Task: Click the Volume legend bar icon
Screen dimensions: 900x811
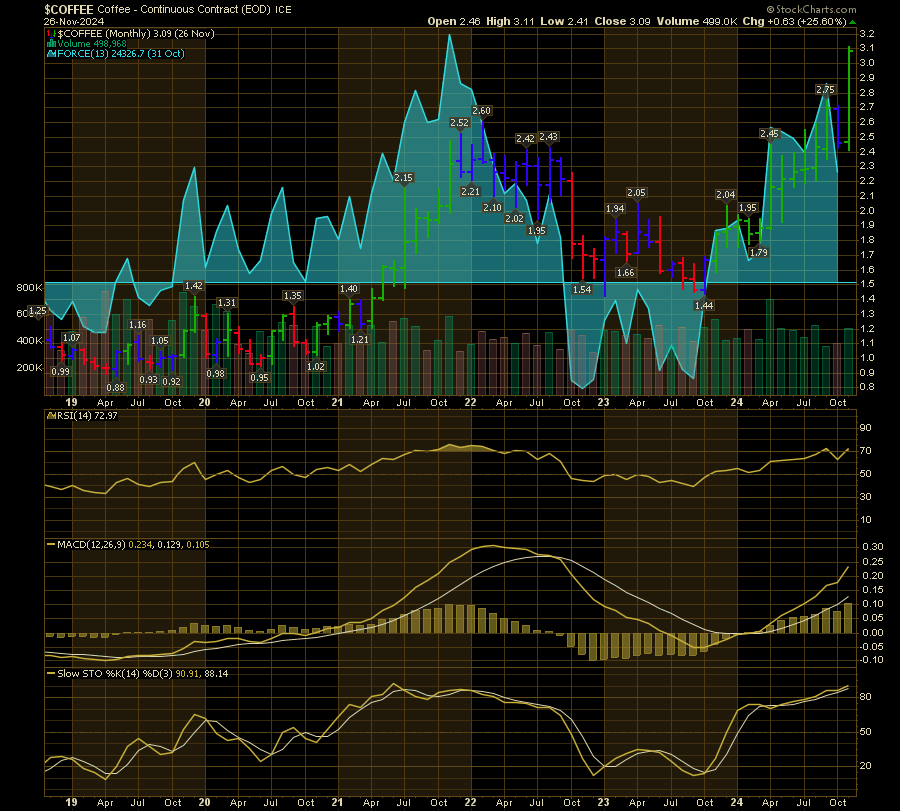Action: point(50,43)
